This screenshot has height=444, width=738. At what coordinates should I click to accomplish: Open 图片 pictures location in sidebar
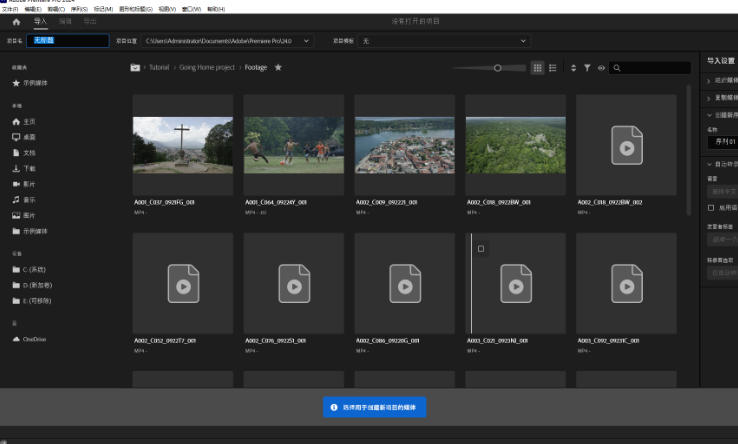(24, 215)
